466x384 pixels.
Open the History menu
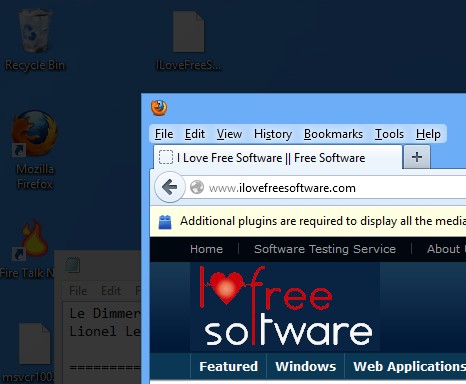[x=273, y=134]
